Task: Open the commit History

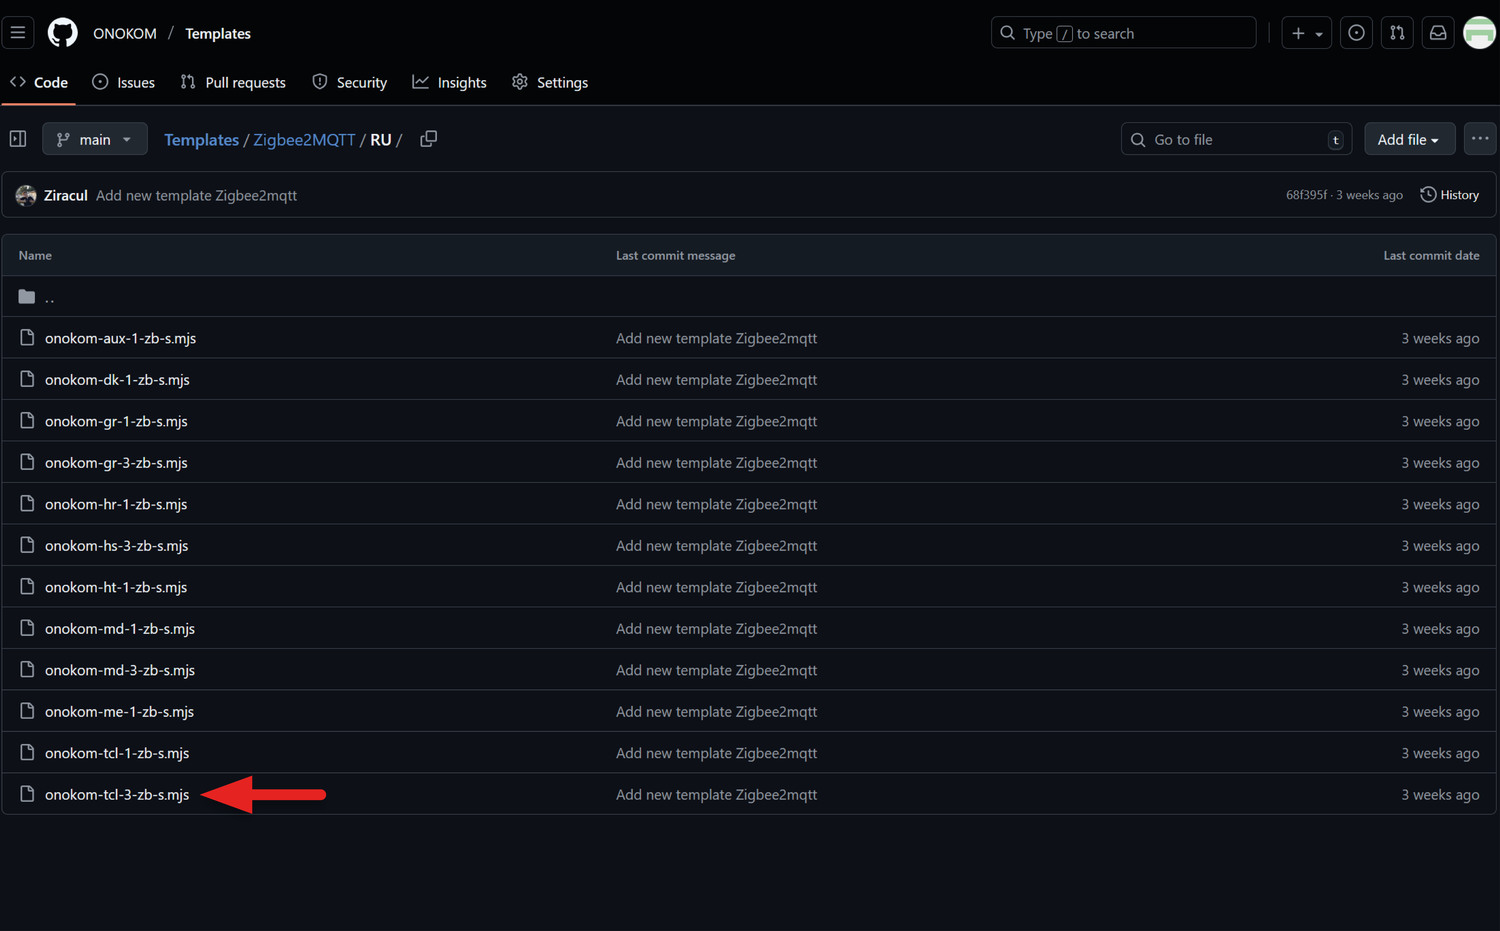Action: 1450,195
